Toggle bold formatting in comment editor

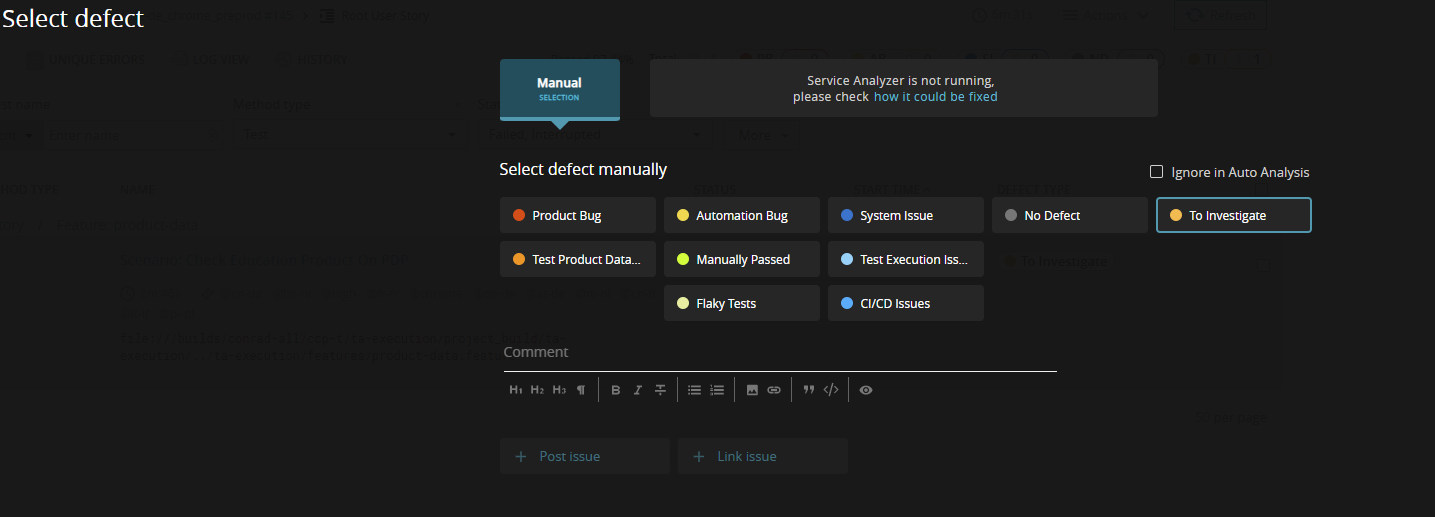616,390
